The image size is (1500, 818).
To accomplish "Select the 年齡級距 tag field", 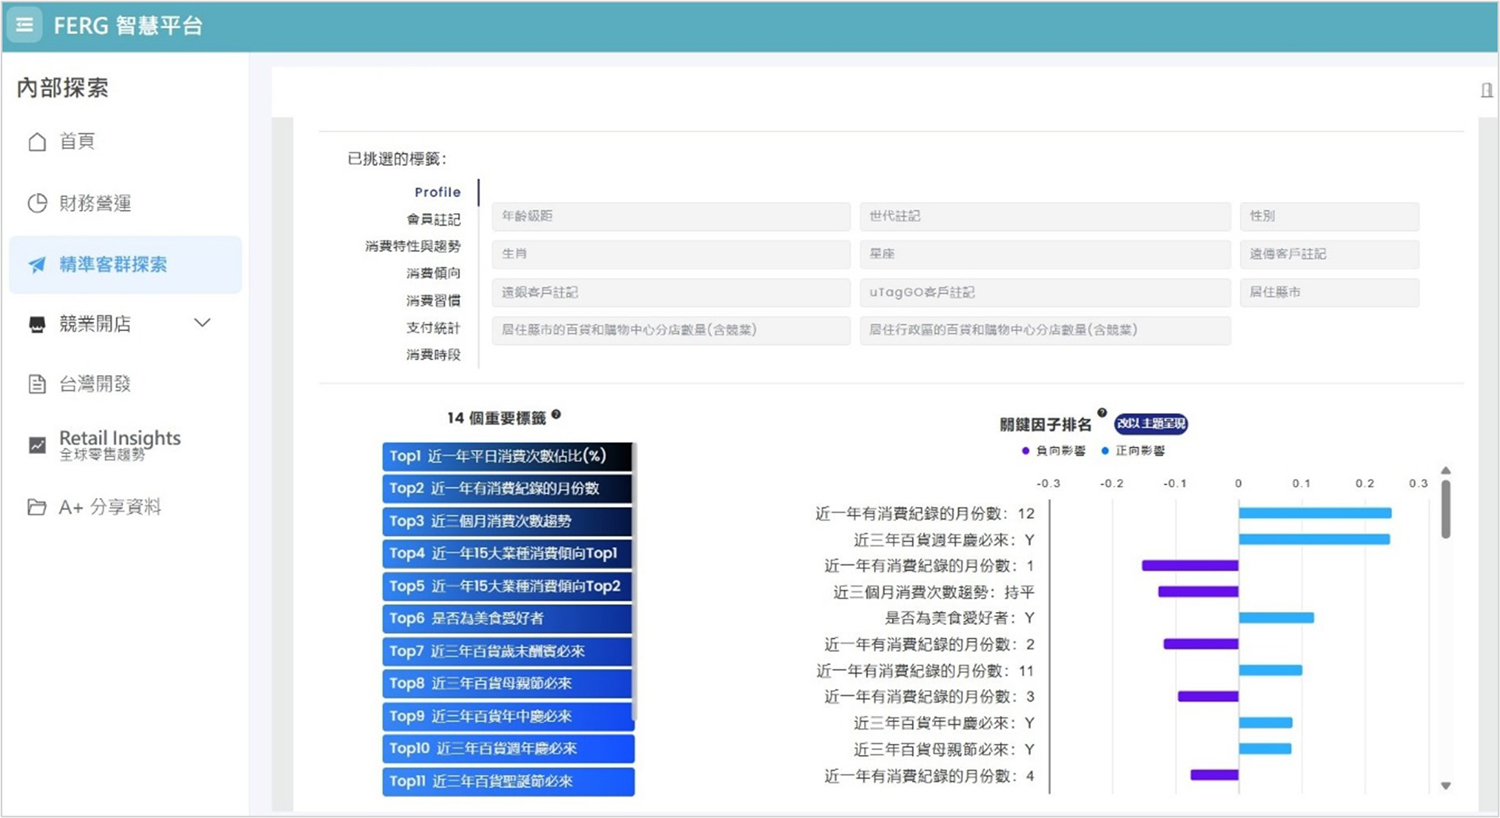I will coord(670,216).
